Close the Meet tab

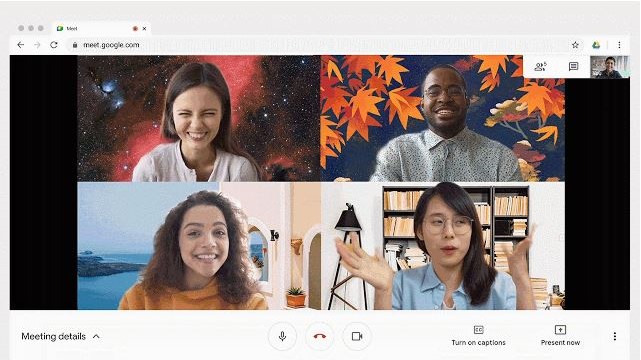tap(144, 29)
